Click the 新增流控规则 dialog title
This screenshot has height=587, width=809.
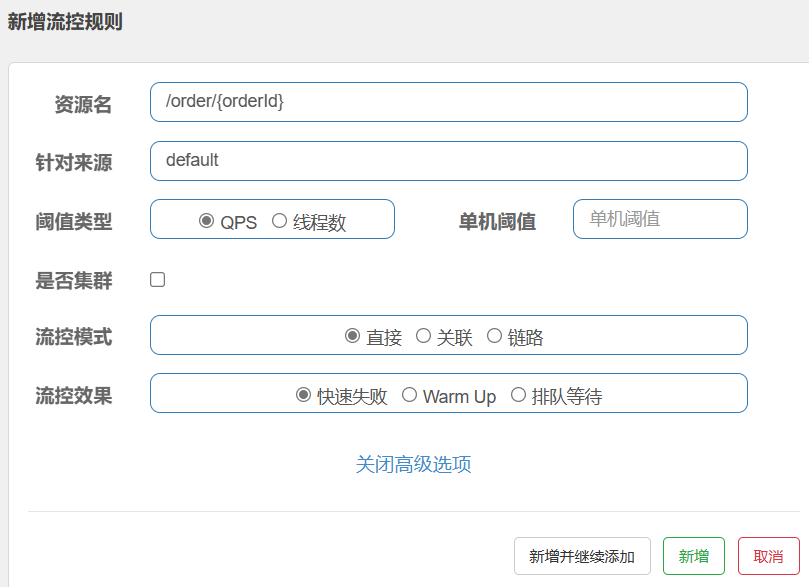click(65, 22)
